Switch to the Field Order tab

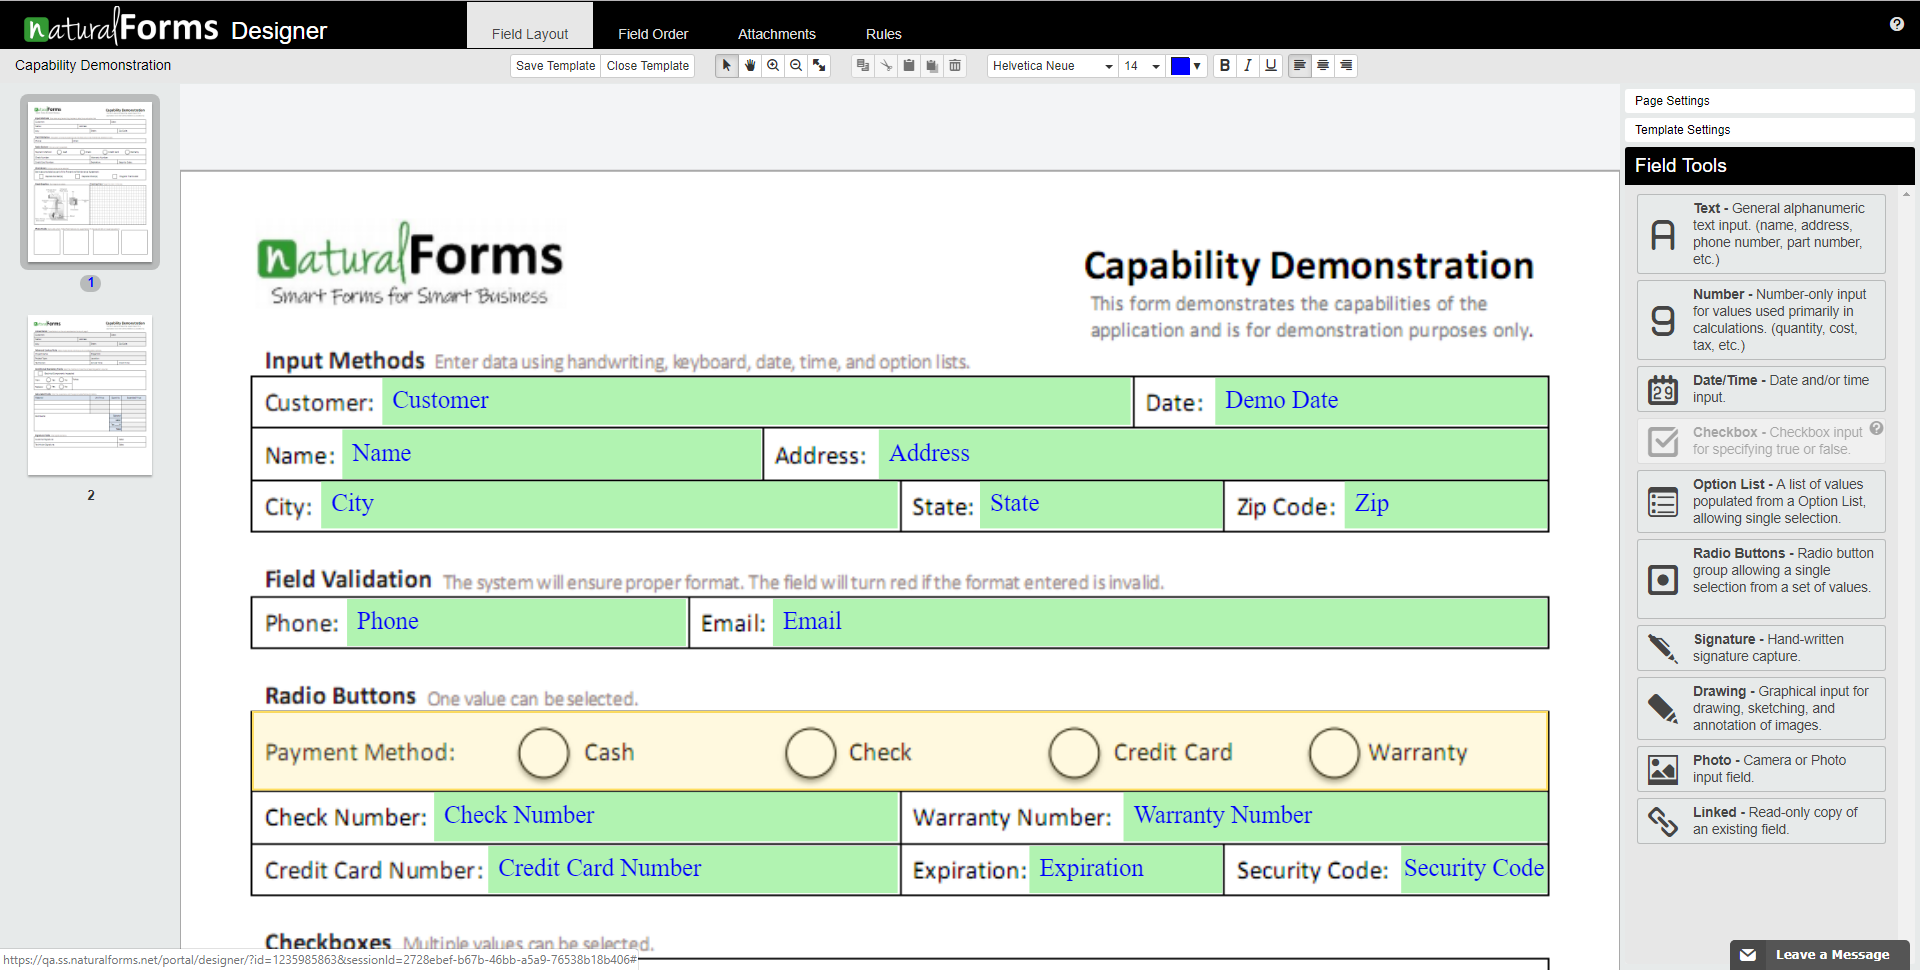point(653,33)
